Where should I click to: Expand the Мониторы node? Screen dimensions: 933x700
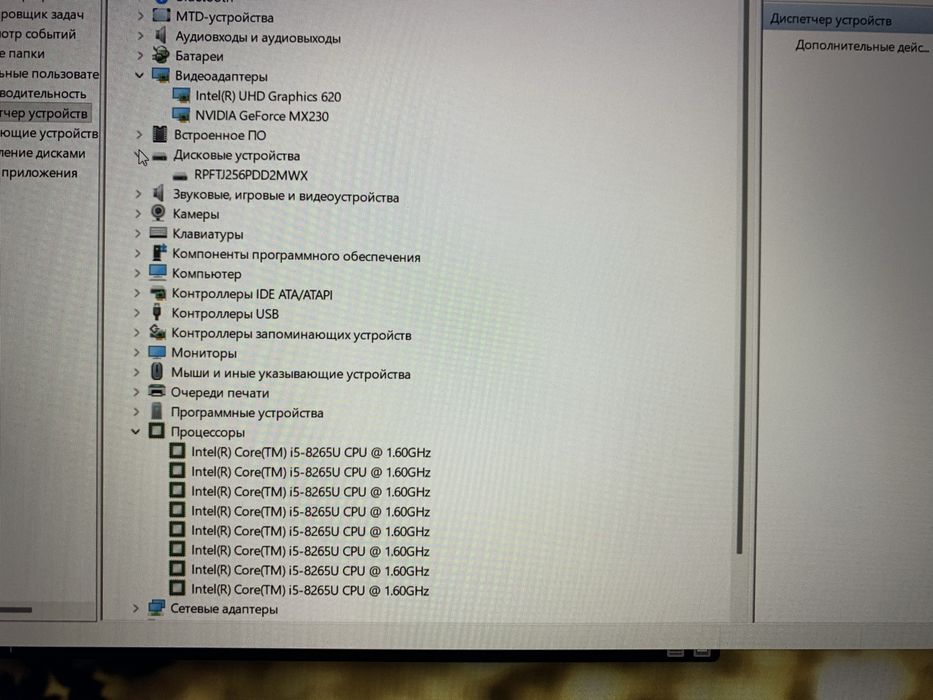pos(137,352)
